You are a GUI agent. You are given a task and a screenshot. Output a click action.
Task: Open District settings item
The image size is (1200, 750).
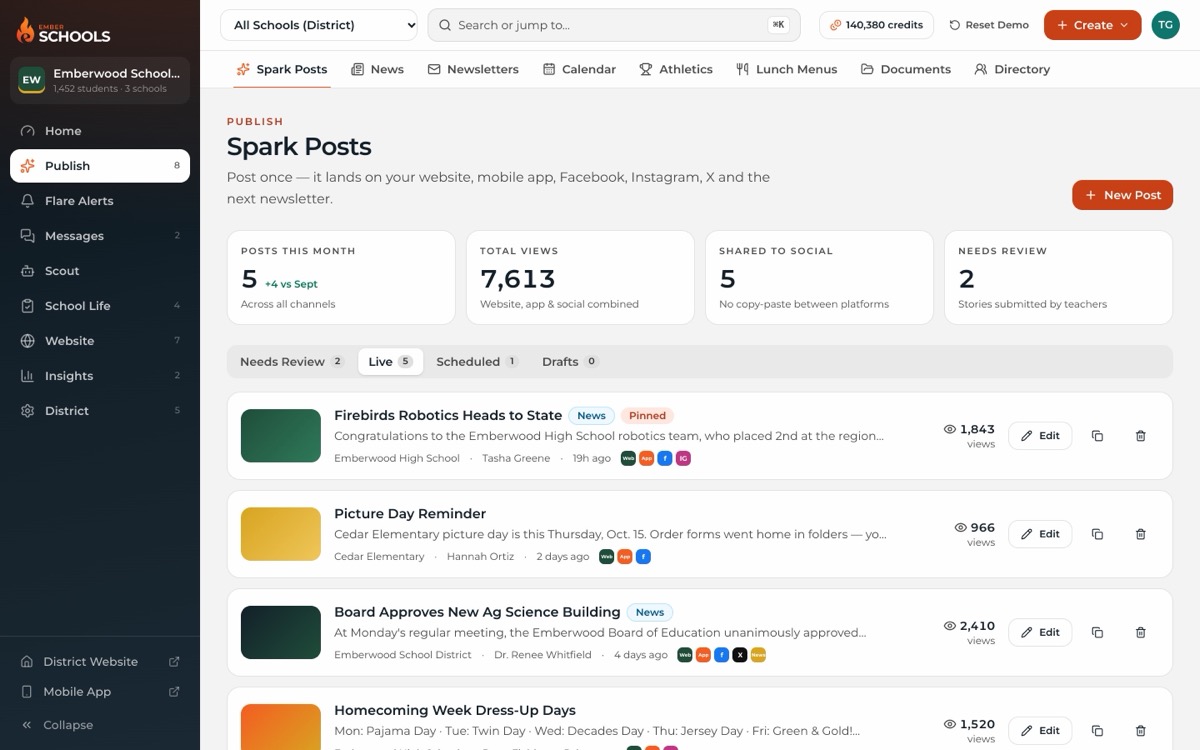[x=100, y=411]
